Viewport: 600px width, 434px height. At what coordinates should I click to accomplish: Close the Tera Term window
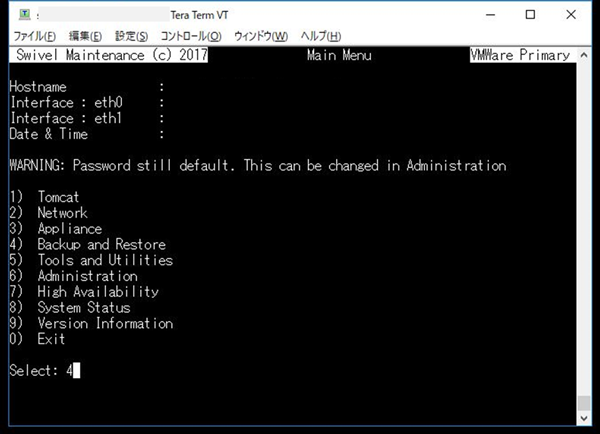tap(571, 15)
